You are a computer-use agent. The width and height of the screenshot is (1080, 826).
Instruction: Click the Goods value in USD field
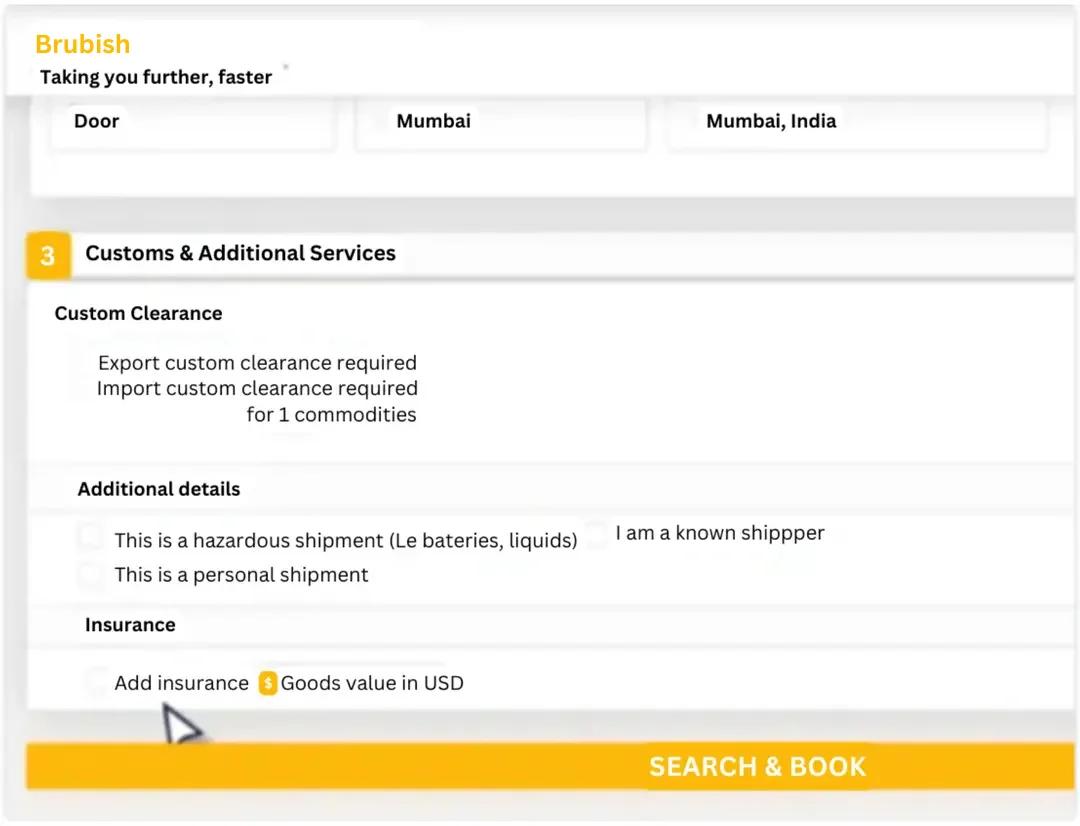click(x=372, y=683)
